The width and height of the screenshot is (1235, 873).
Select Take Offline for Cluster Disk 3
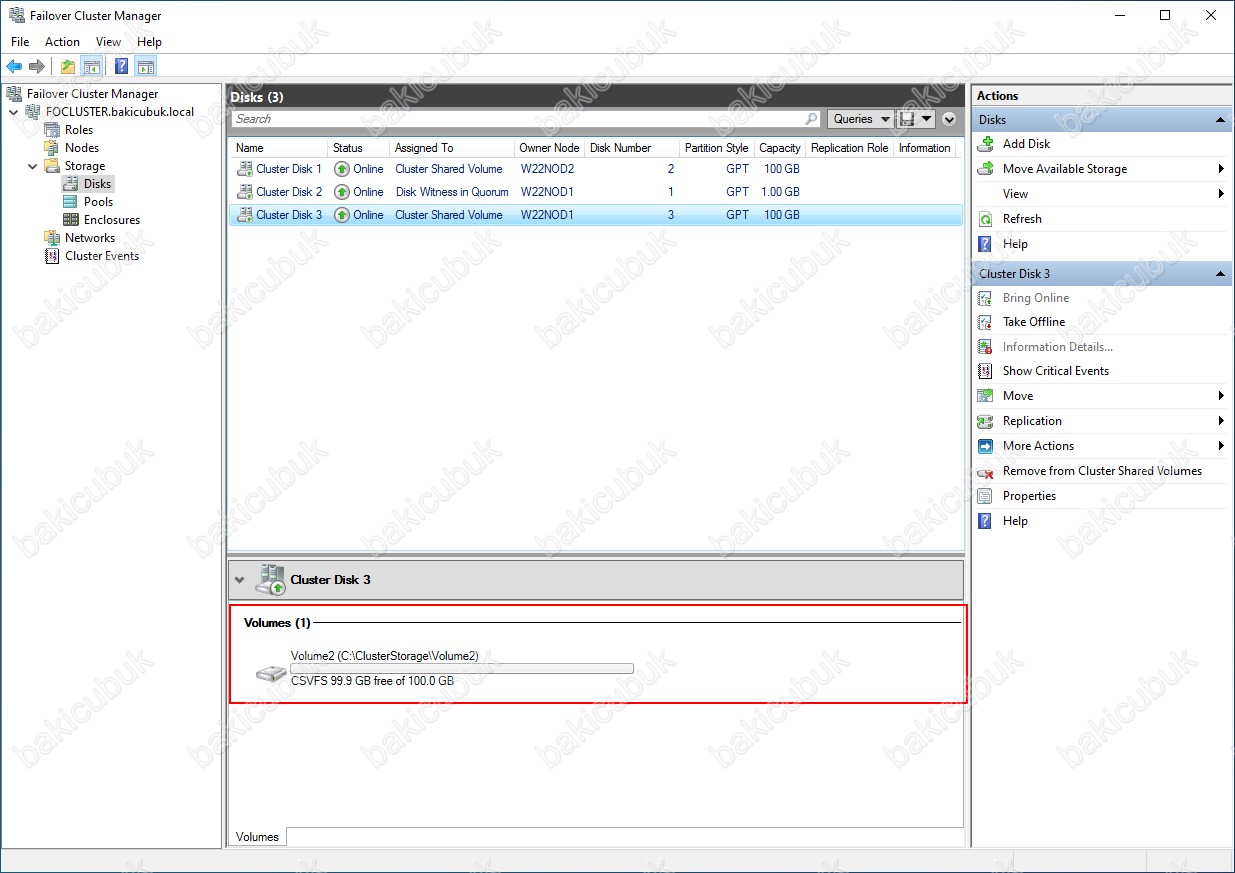click(1034, 322)
